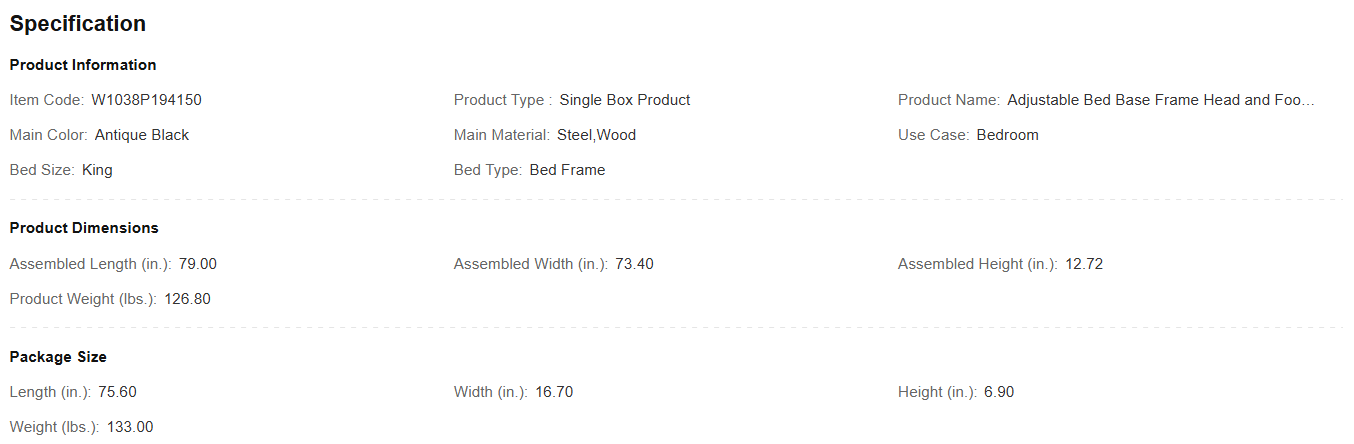Screen dimensions: 1354x444
Task: Click assembled width value 73.40
Action: (634, 264)
